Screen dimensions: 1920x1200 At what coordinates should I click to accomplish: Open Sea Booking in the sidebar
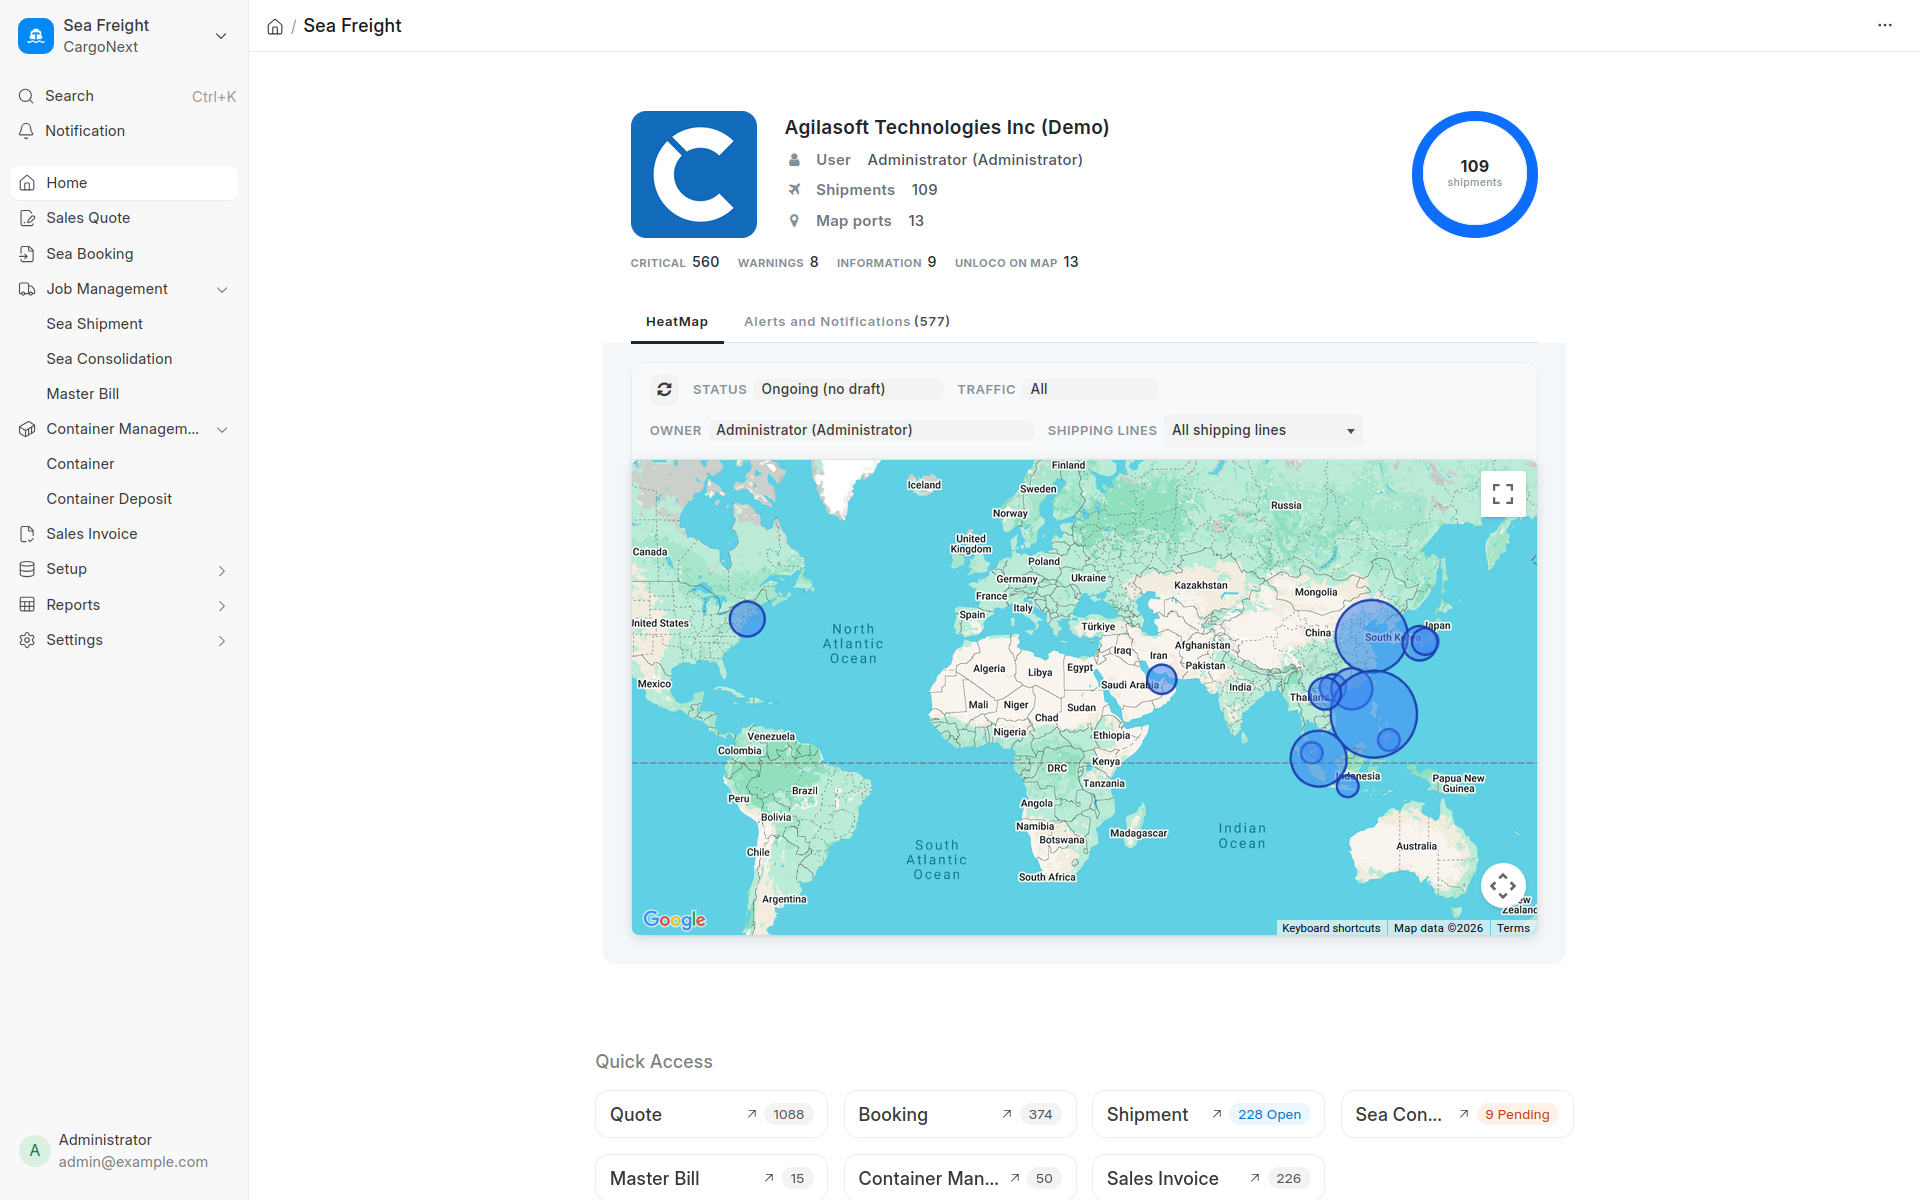point(124,254)
